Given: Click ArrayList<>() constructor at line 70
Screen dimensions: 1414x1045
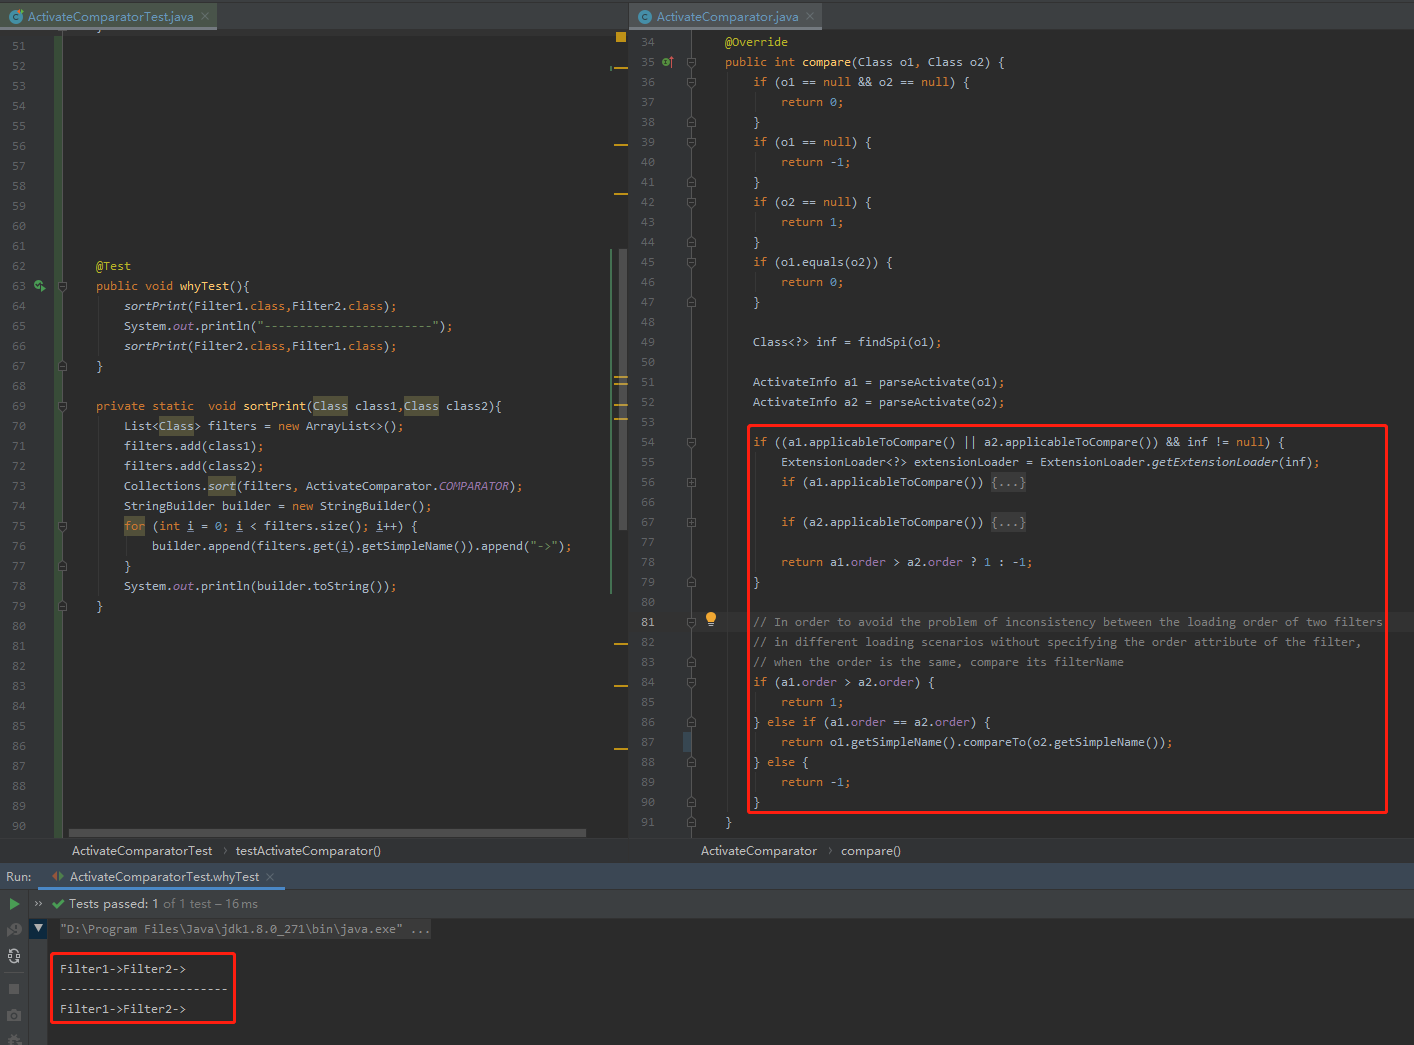Looking at the screenshot, I should [x=350, y=426].
